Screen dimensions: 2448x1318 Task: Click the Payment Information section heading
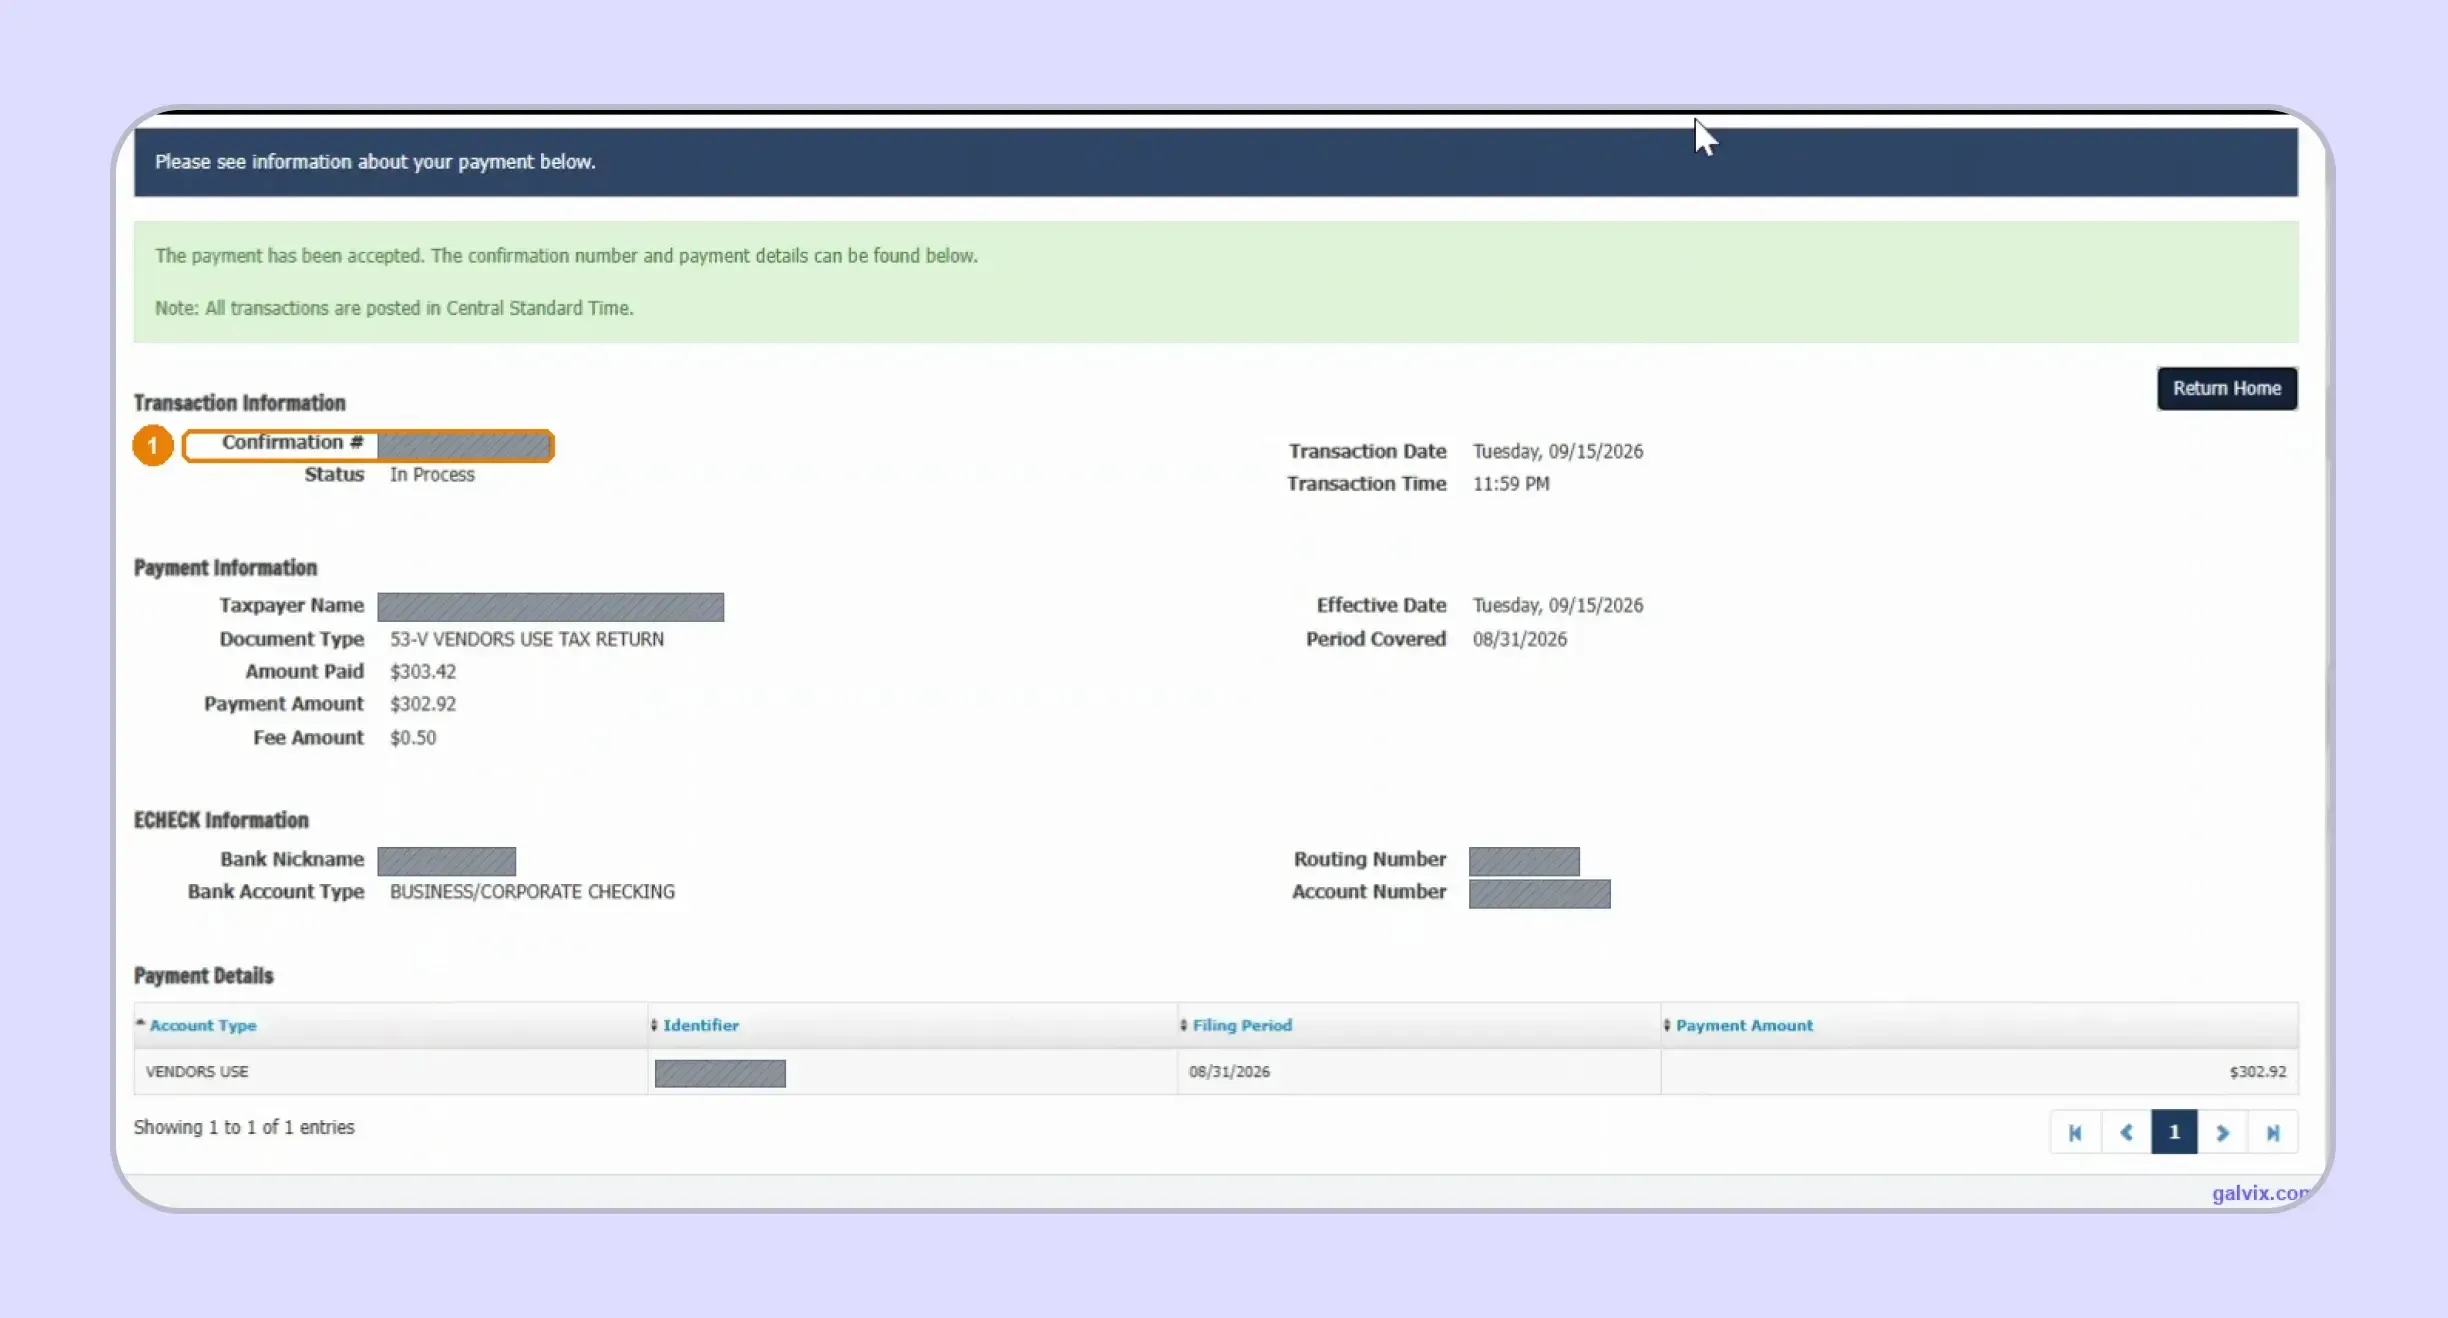point(225,567)
